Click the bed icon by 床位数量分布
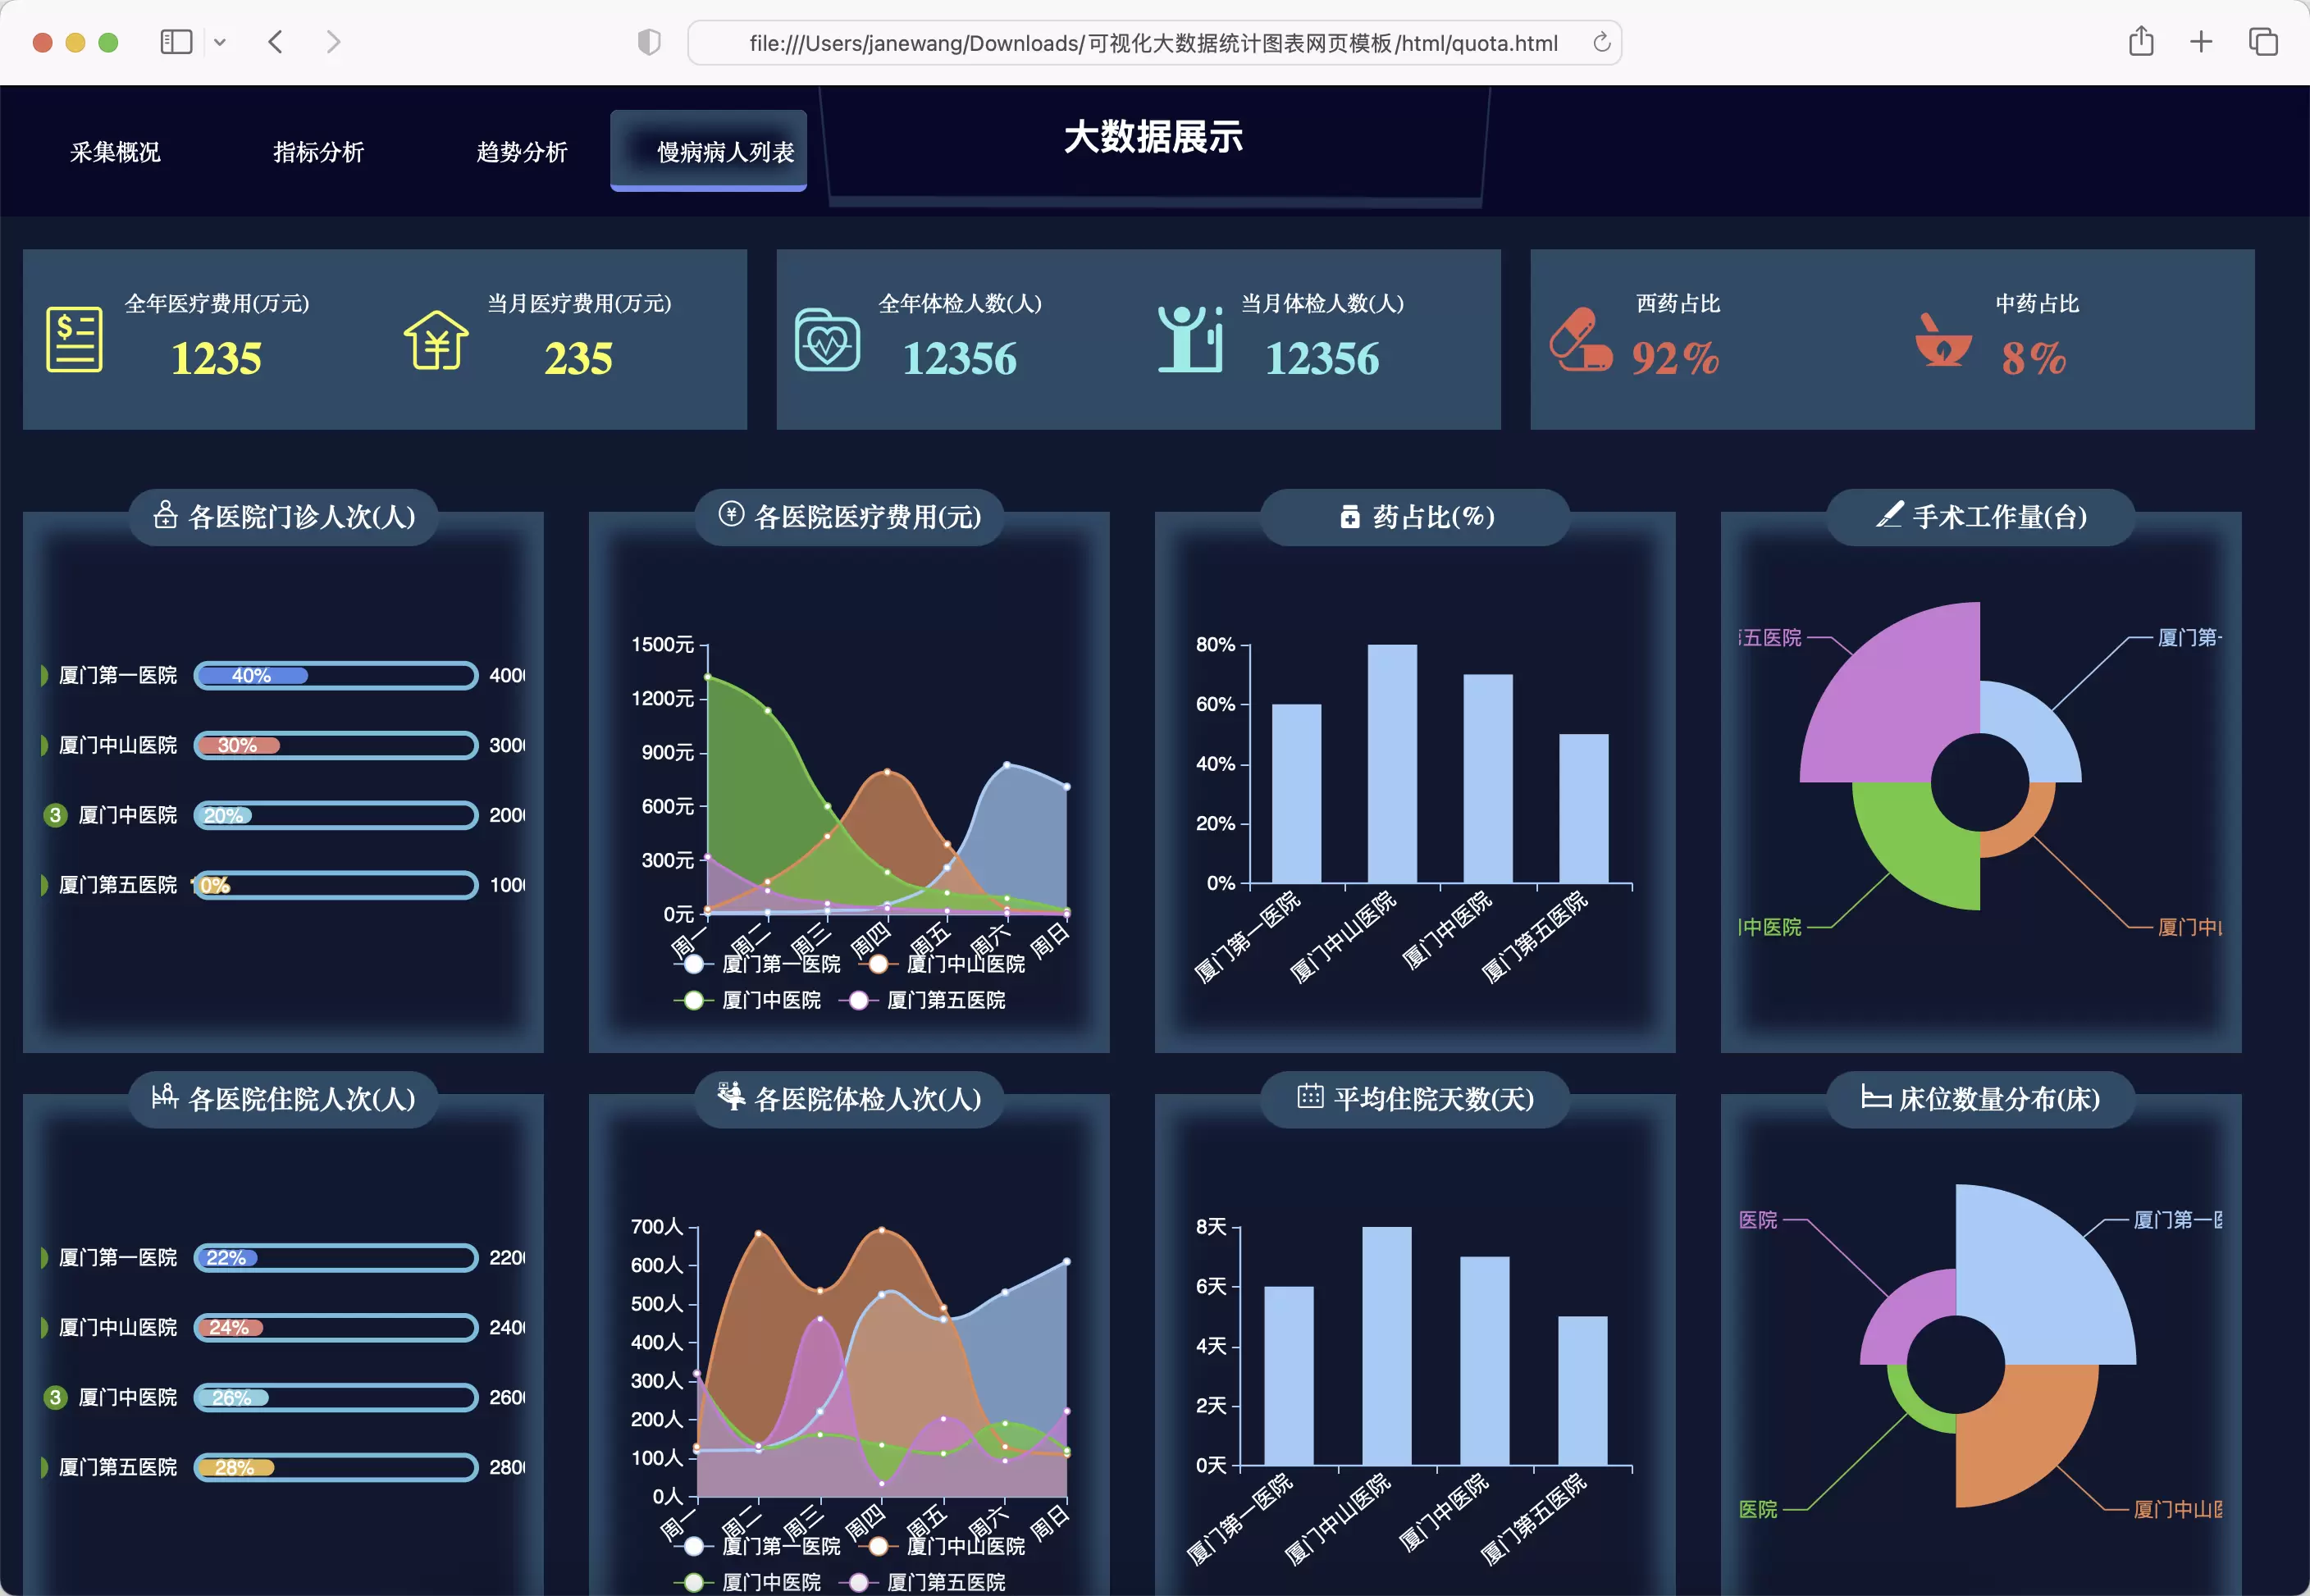Image resolution: width=2310 pixels, height=1596 pixels. click(x=1875, y=1097)
